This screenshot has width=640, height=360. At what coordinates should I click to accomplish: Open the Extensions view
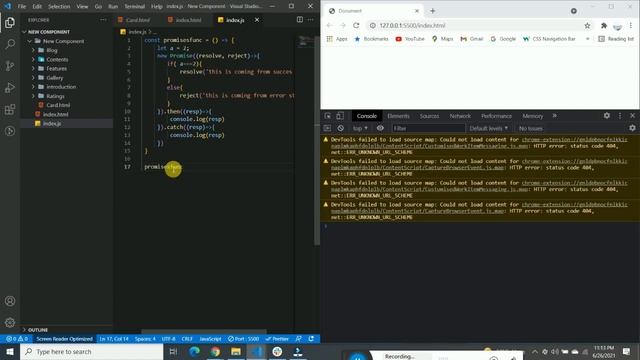10,109
